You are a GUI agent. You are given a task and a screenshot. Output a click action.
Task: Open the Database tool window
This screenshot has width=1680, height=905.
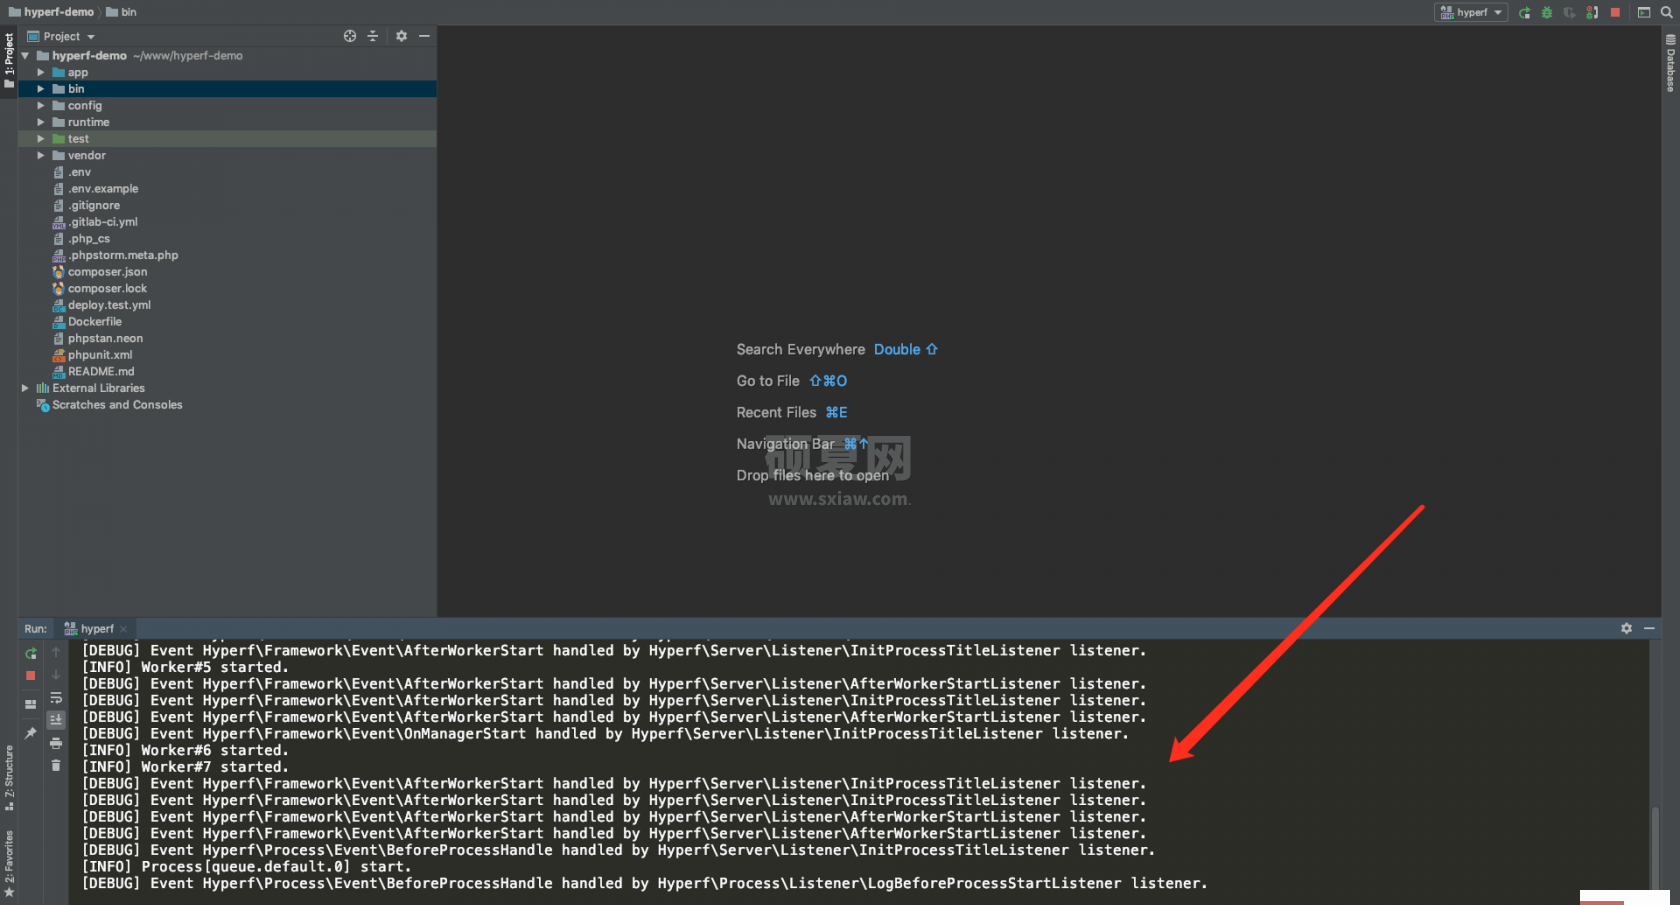tap(1670, 63)
